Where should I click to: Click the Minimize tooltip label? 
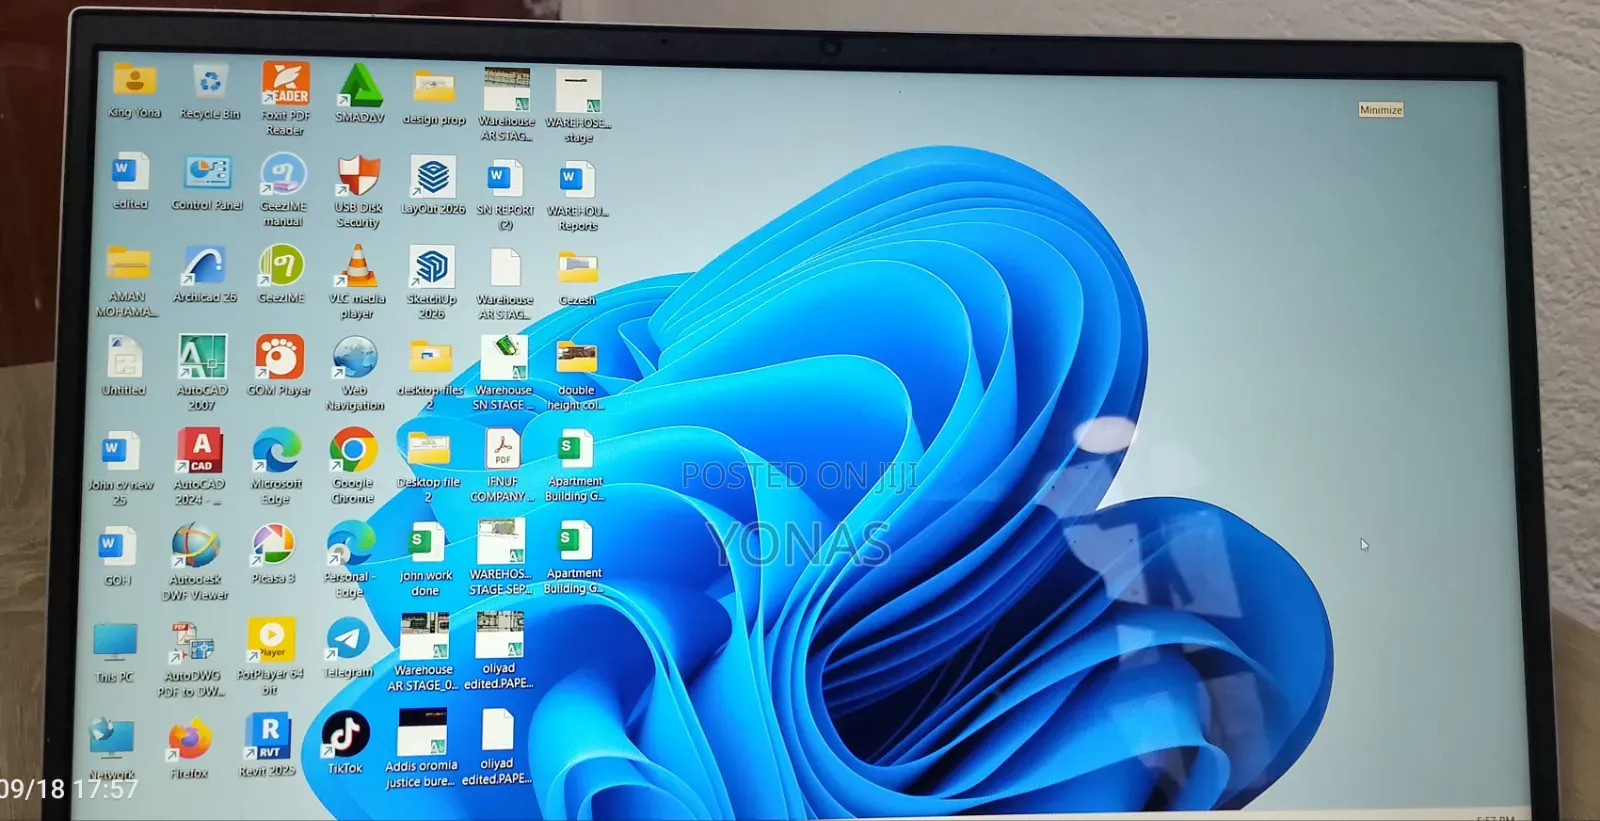(1381, 110)
